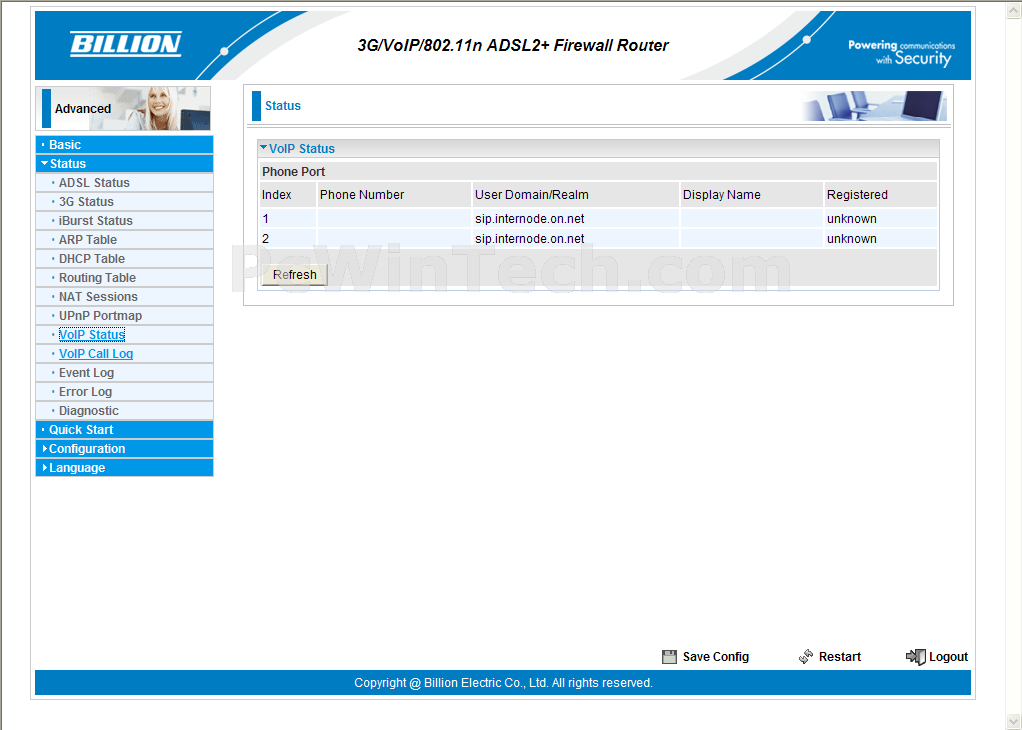1022x730 pixels.
Task: Click the unknown status in row 2
Action: tap(851, 239)
